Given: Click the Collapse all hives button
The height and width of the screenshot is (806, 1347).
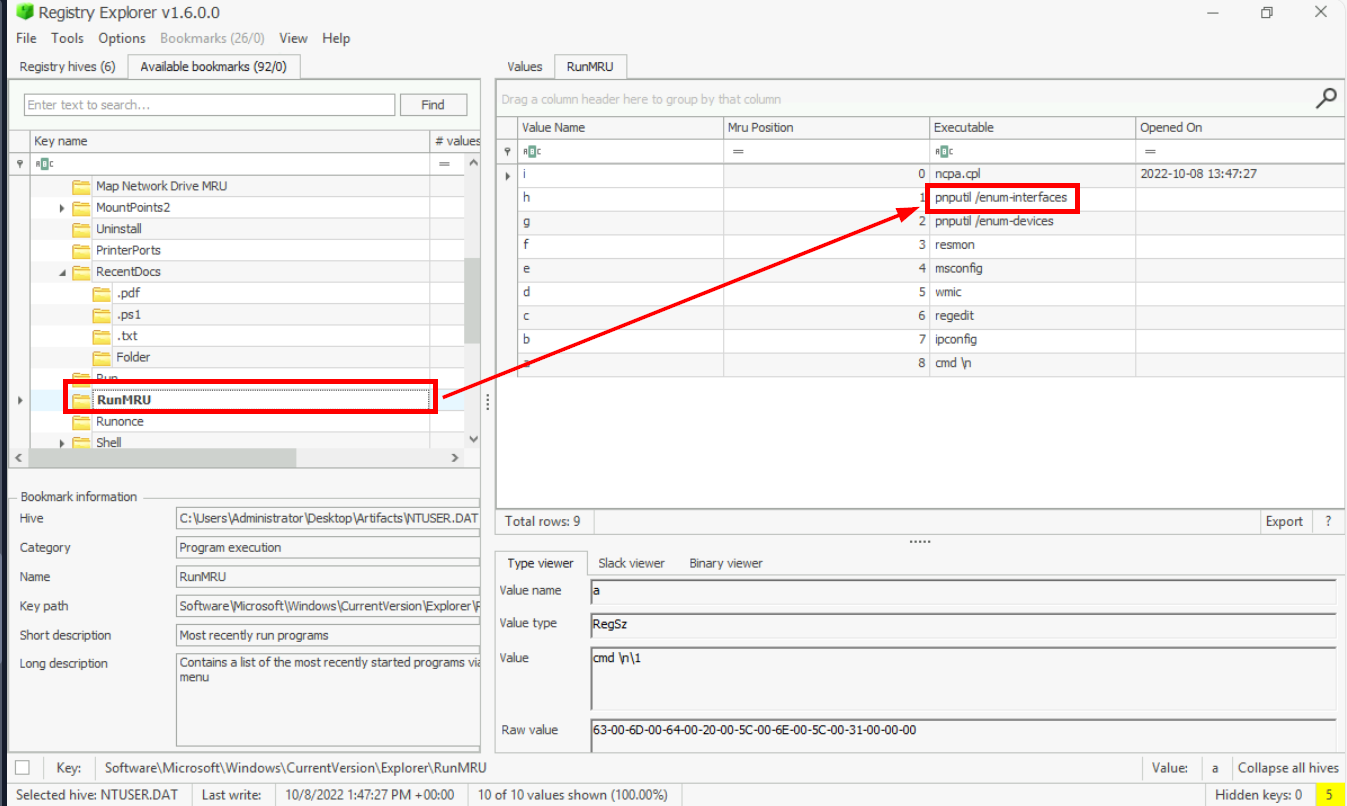Looking at the screenshot, I should [x=1287, y=768].
